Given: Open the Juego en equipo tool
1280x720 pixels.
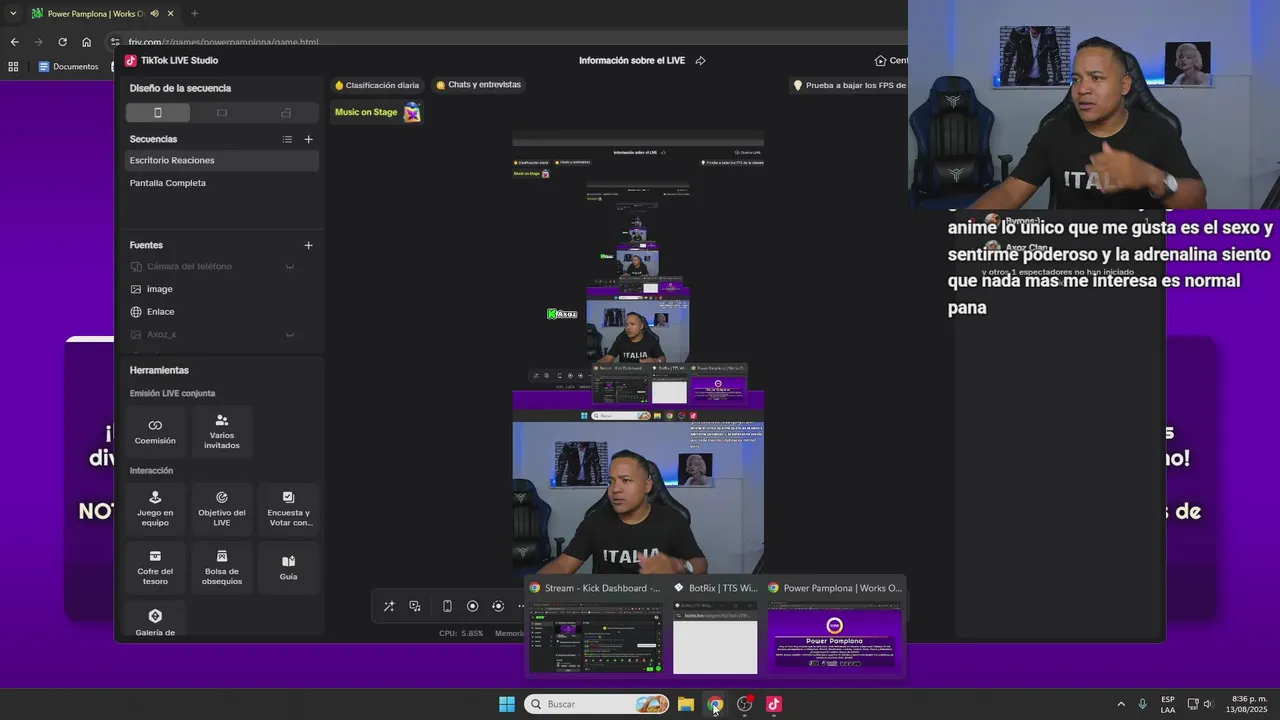Looking at the screenshot, I should [x=155, y=508].
